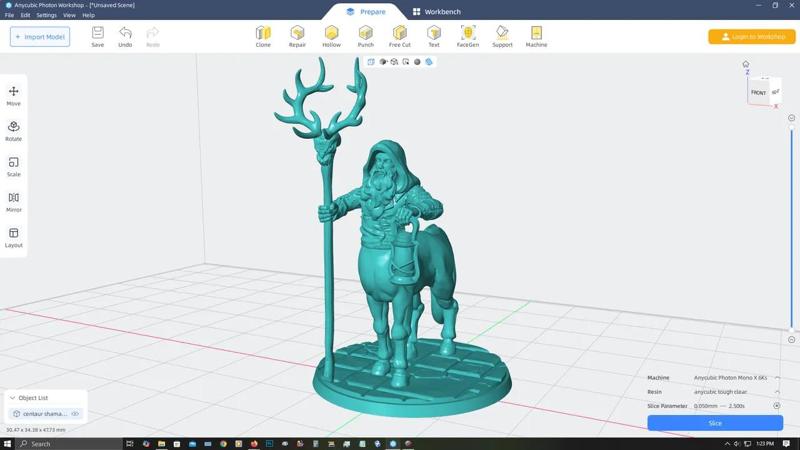This screenshot has height=450, width=800.
Task: Click the selection cursor view icon
Action: pyautogui.click(x=406, y=62)
